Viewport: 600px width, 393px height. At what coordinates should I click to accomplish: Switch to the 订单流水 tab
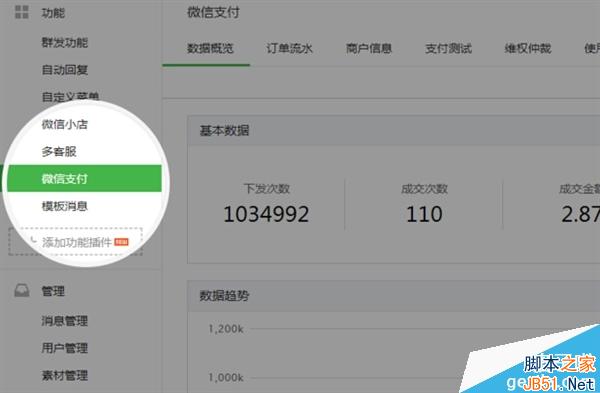pyautogui.click(x=290, y=49)
